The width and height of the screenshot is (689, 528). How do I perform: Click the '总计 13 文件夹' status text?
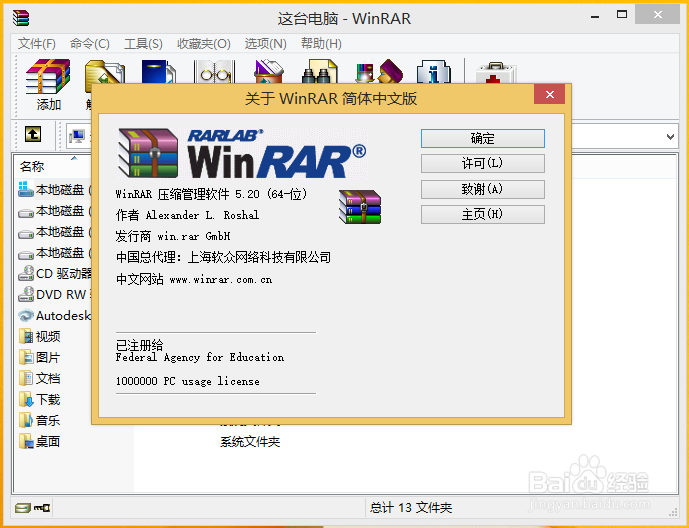coord(411,508)
